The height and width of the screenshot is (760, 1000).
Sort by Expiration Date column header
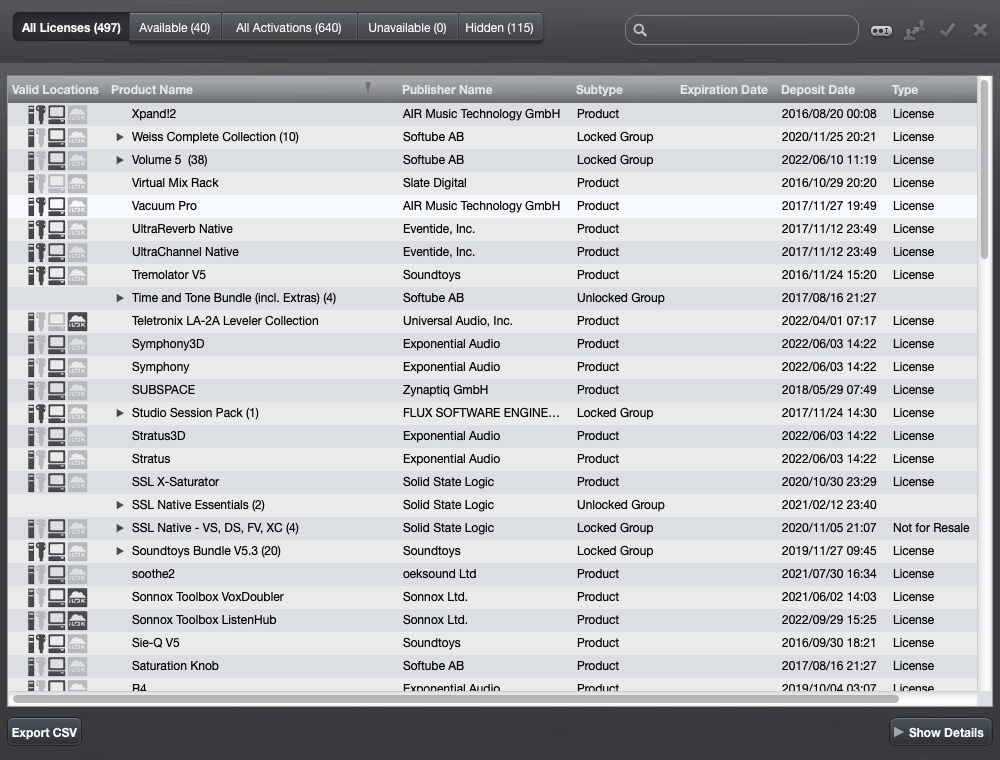click(724, 90)
